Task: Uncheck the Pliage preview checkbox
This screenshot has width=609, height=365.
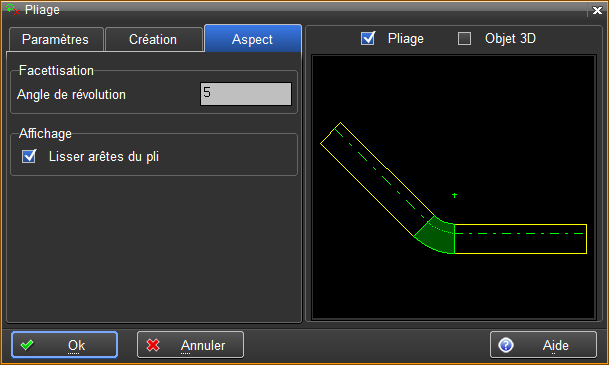Action: 367,38
